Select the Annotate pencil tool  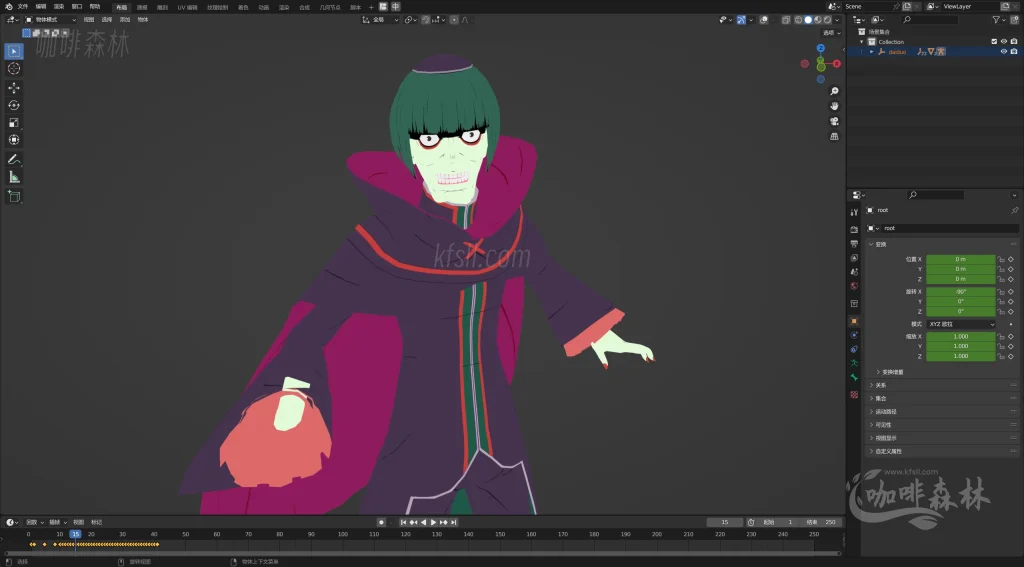coord(14,159)
